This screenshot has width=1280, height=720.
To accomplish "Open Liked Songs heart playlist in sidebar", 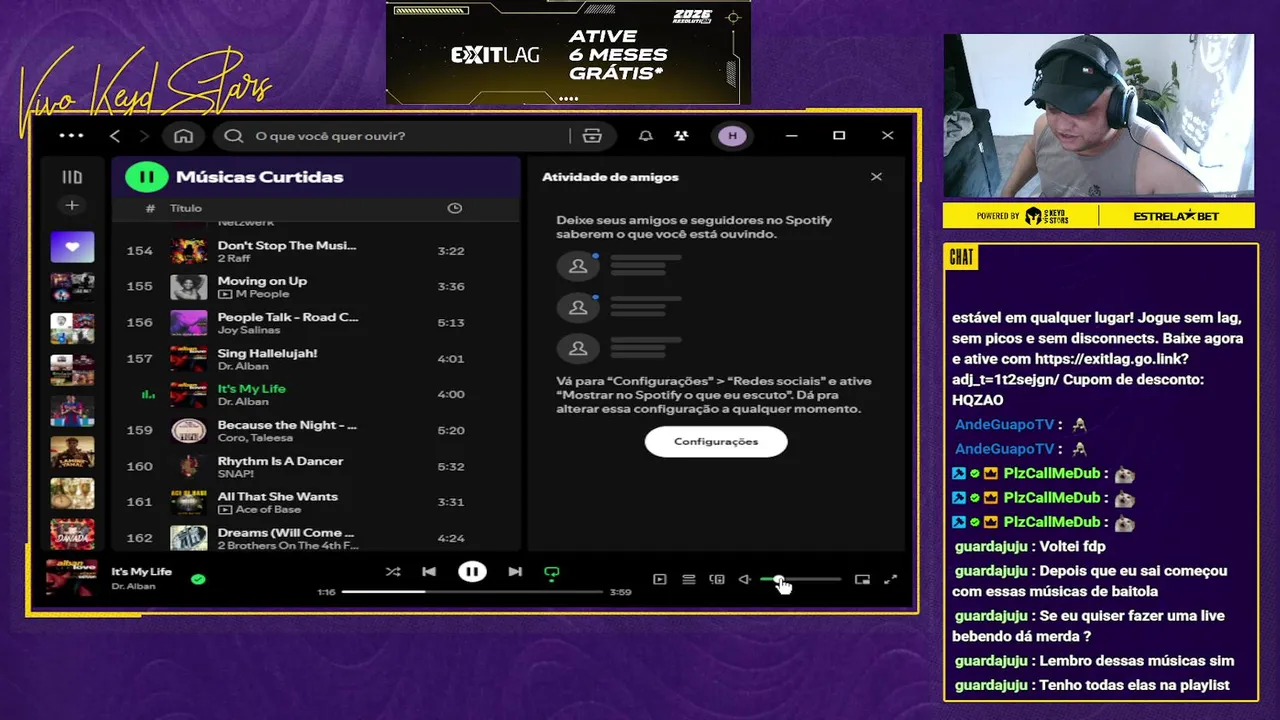I will [x=72, y=246].
